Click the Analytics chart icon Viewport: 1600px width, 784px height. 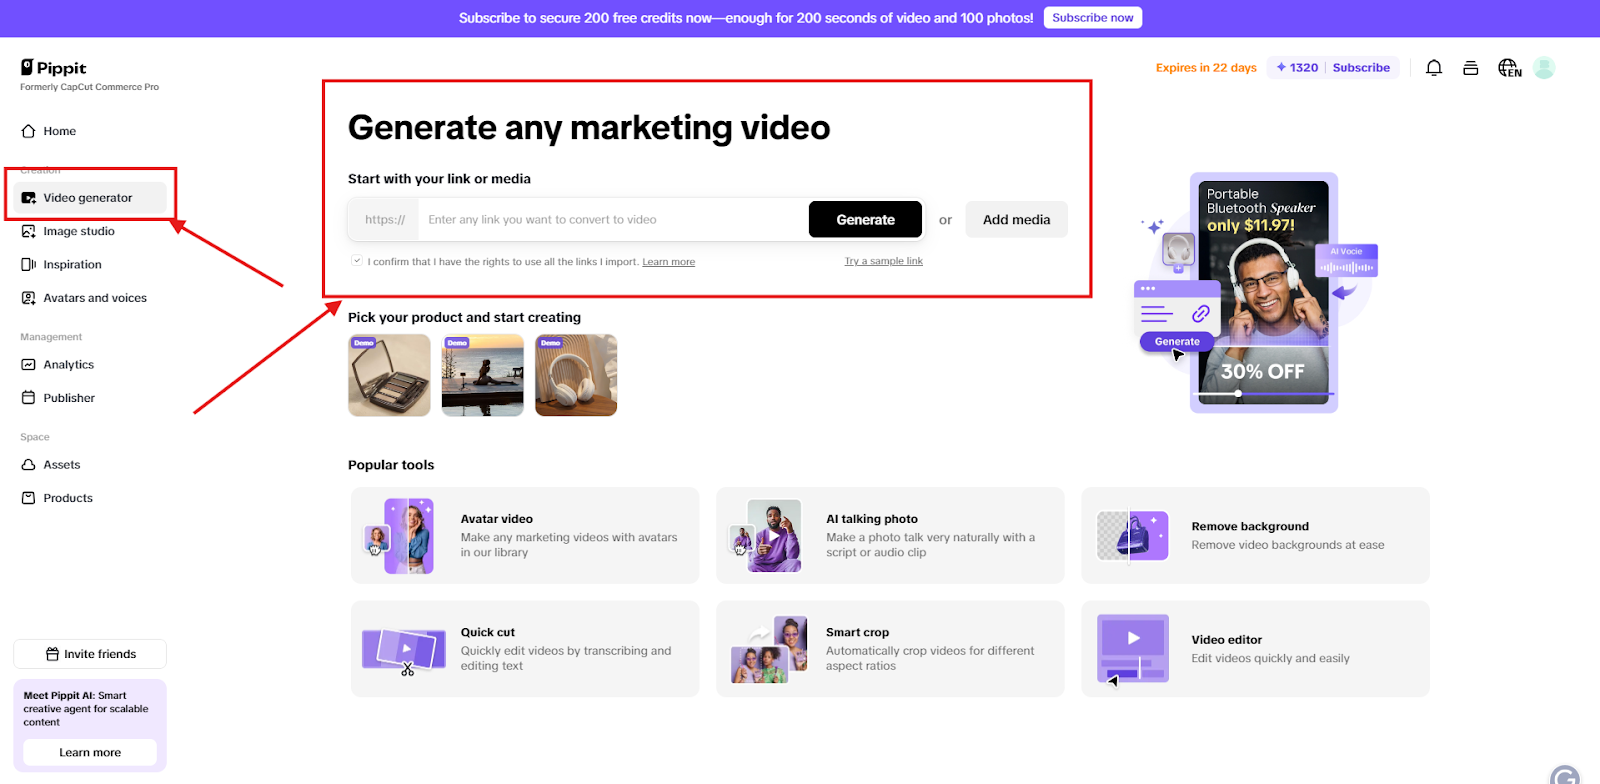tap(28, 365)
